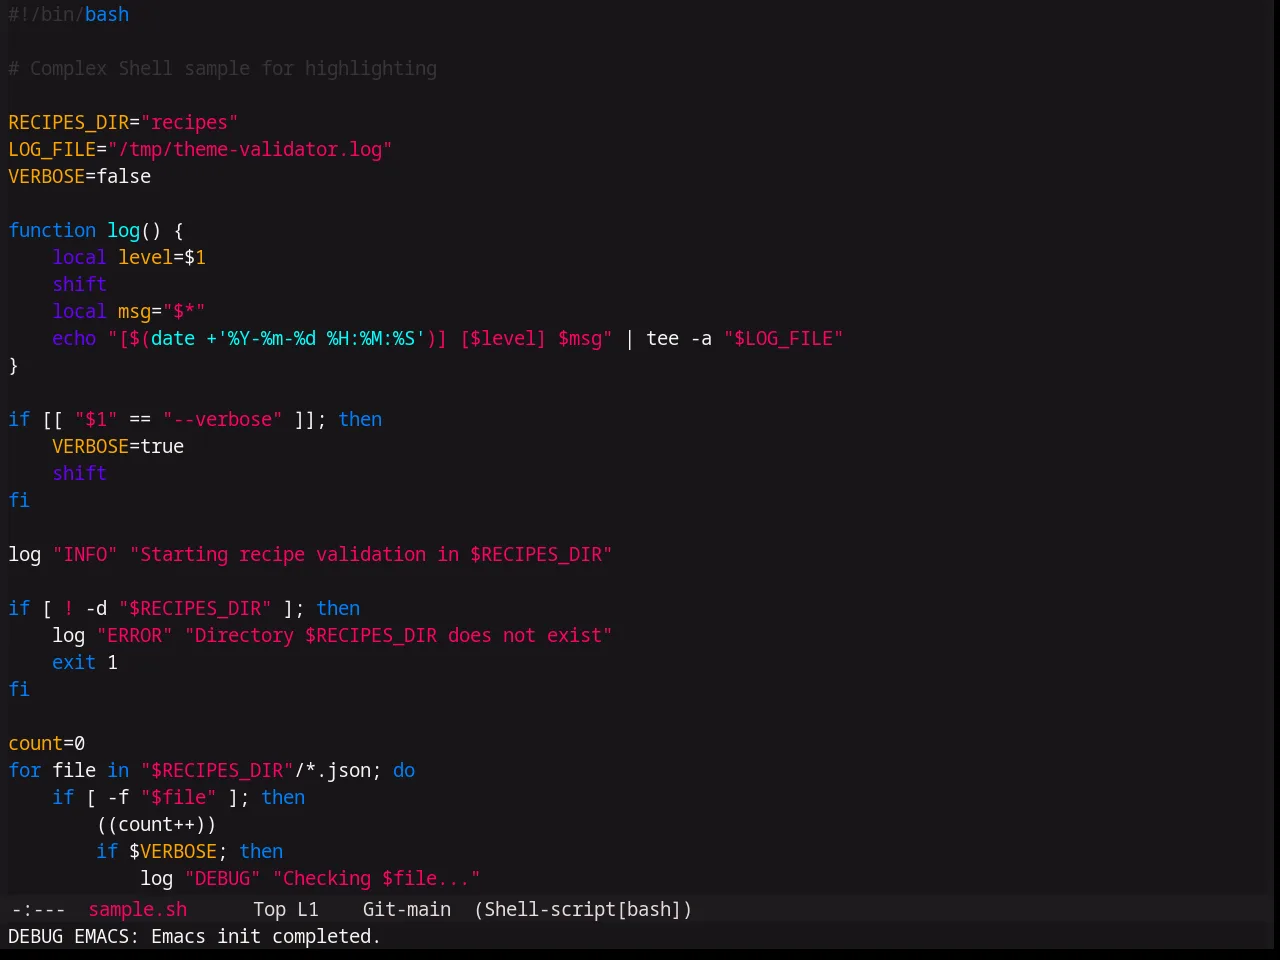Click the "recipes" string value
Viewport: 1280px width, 960px height.
pos(189,122)
